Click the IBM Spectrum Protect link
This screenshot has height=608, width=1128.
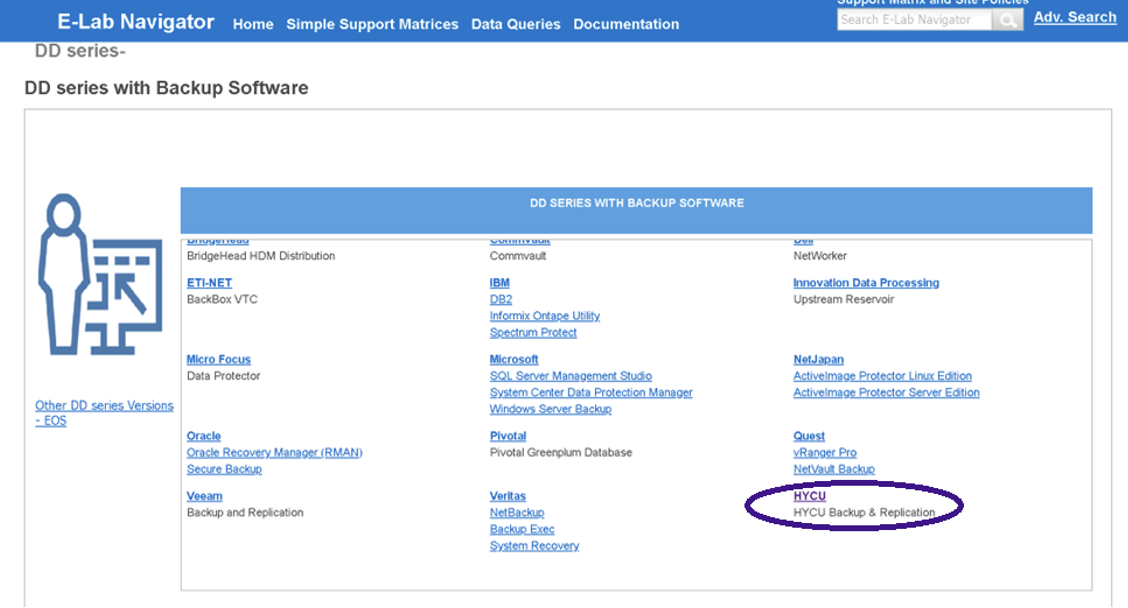tap(533, 333)
